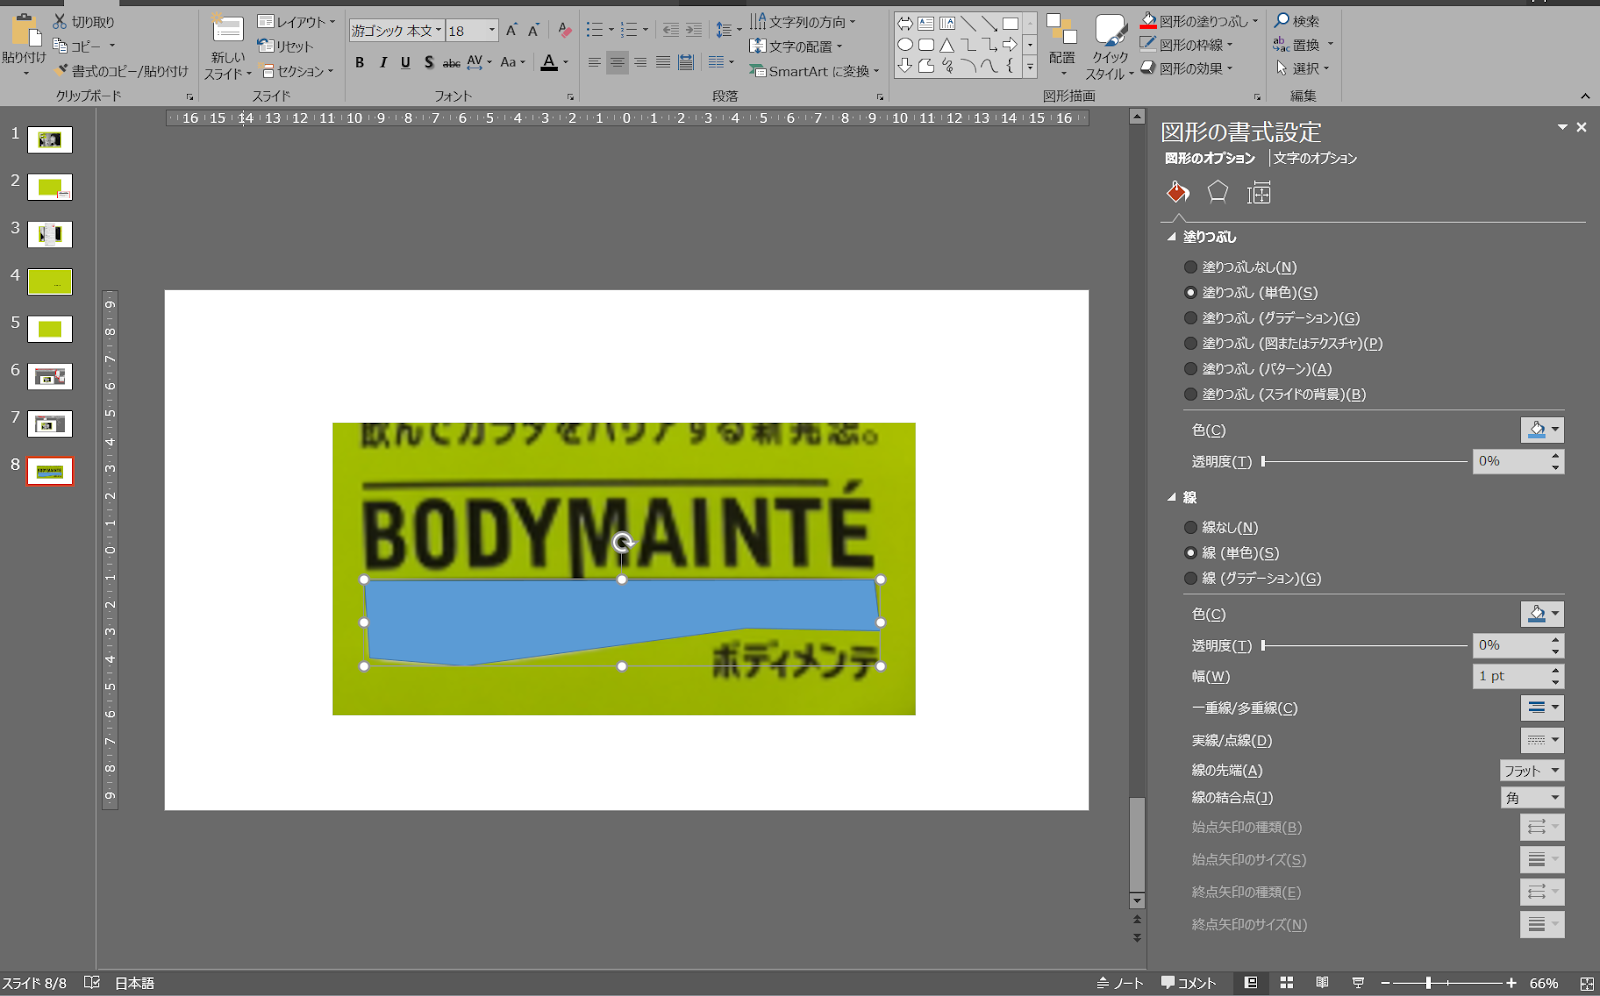The image size is (1600, 996).
Task: Start slideshow from status bar icon
Action: point(1358,983)
